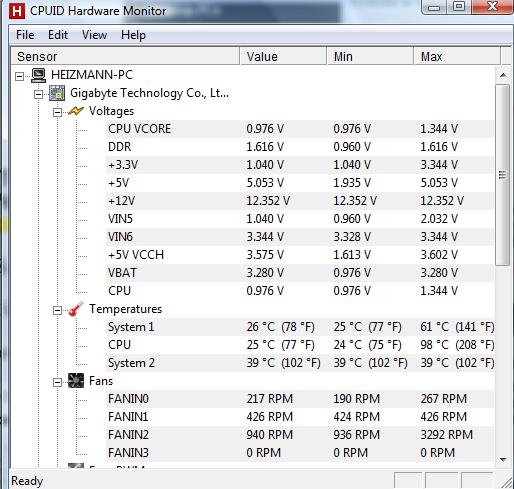
Task: Click the Sensor column header
Action: click(125, 56)
